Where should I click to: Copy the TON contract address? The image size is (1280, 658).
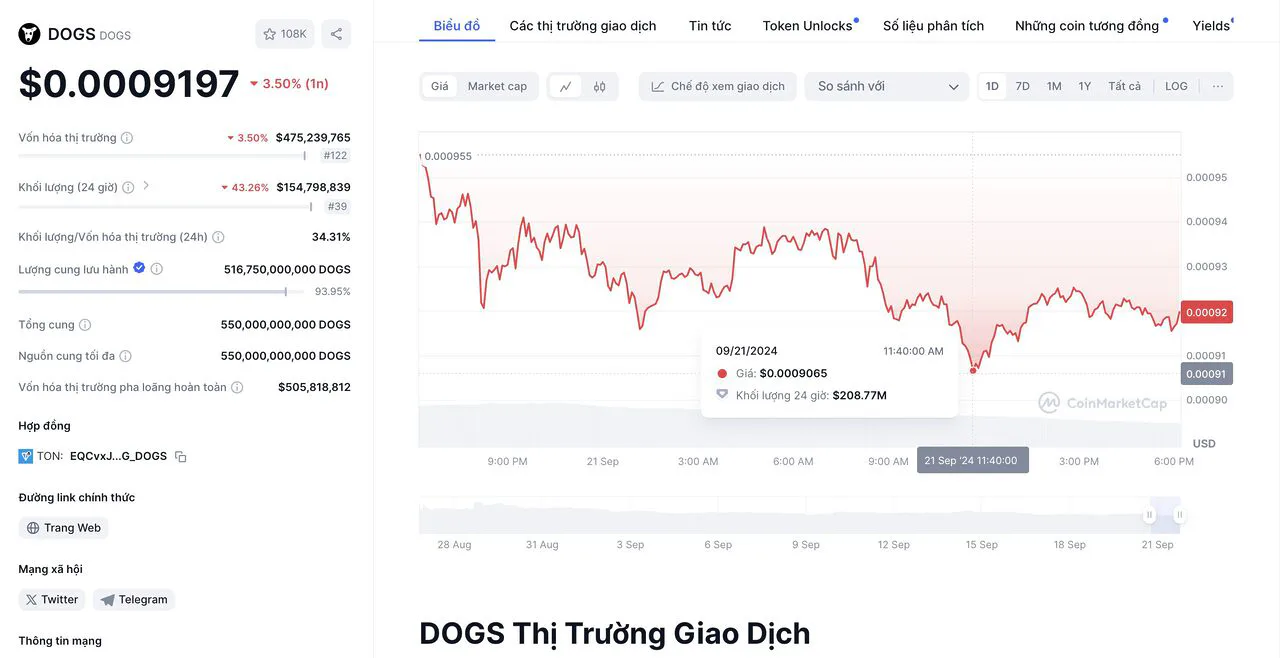click(x=181, y=456)
